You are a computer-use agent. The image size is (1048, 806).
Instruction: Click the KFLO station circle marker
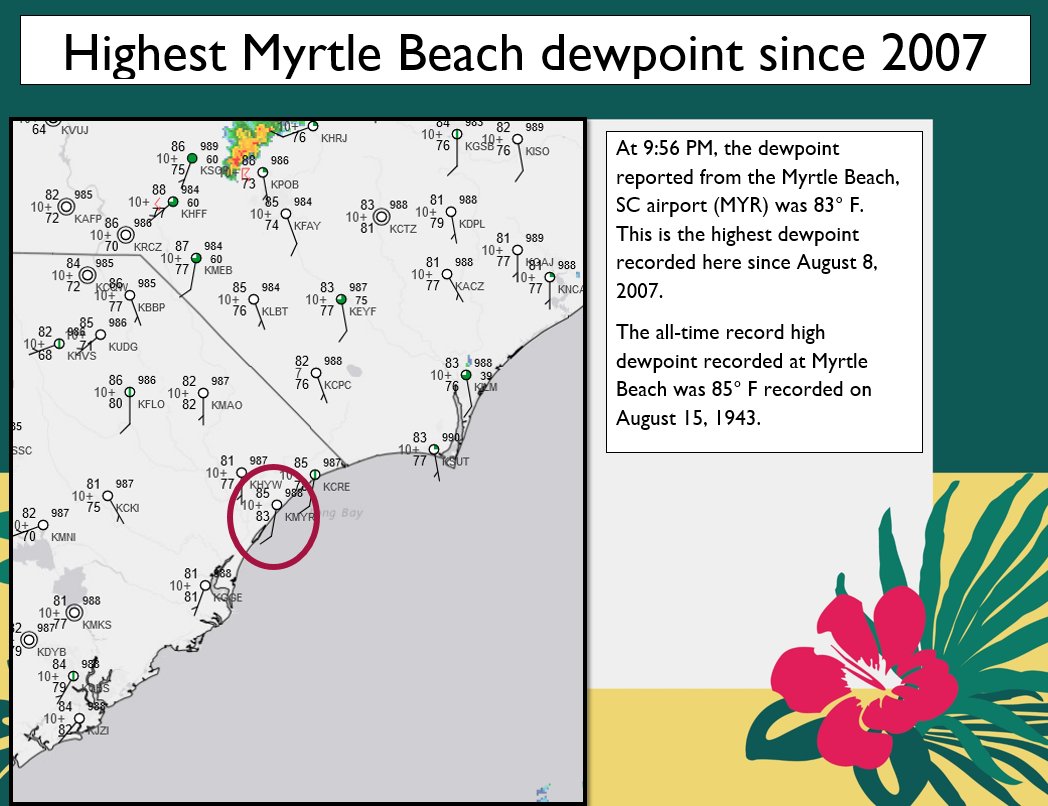pyautogui.click(x=130, y=392)
